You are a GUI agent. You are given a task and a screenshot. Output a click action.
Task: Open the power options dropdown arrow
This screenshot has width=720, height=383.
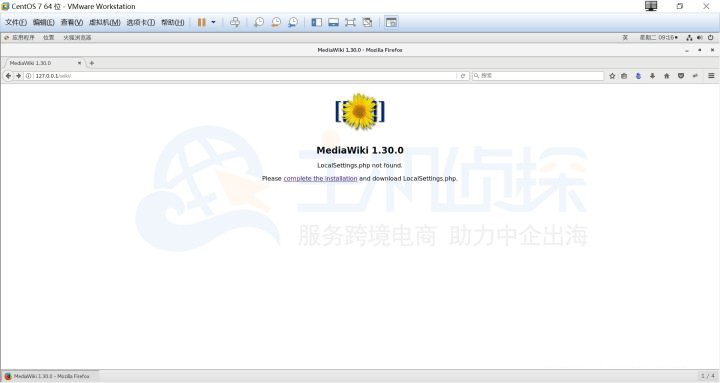[213, 22]
